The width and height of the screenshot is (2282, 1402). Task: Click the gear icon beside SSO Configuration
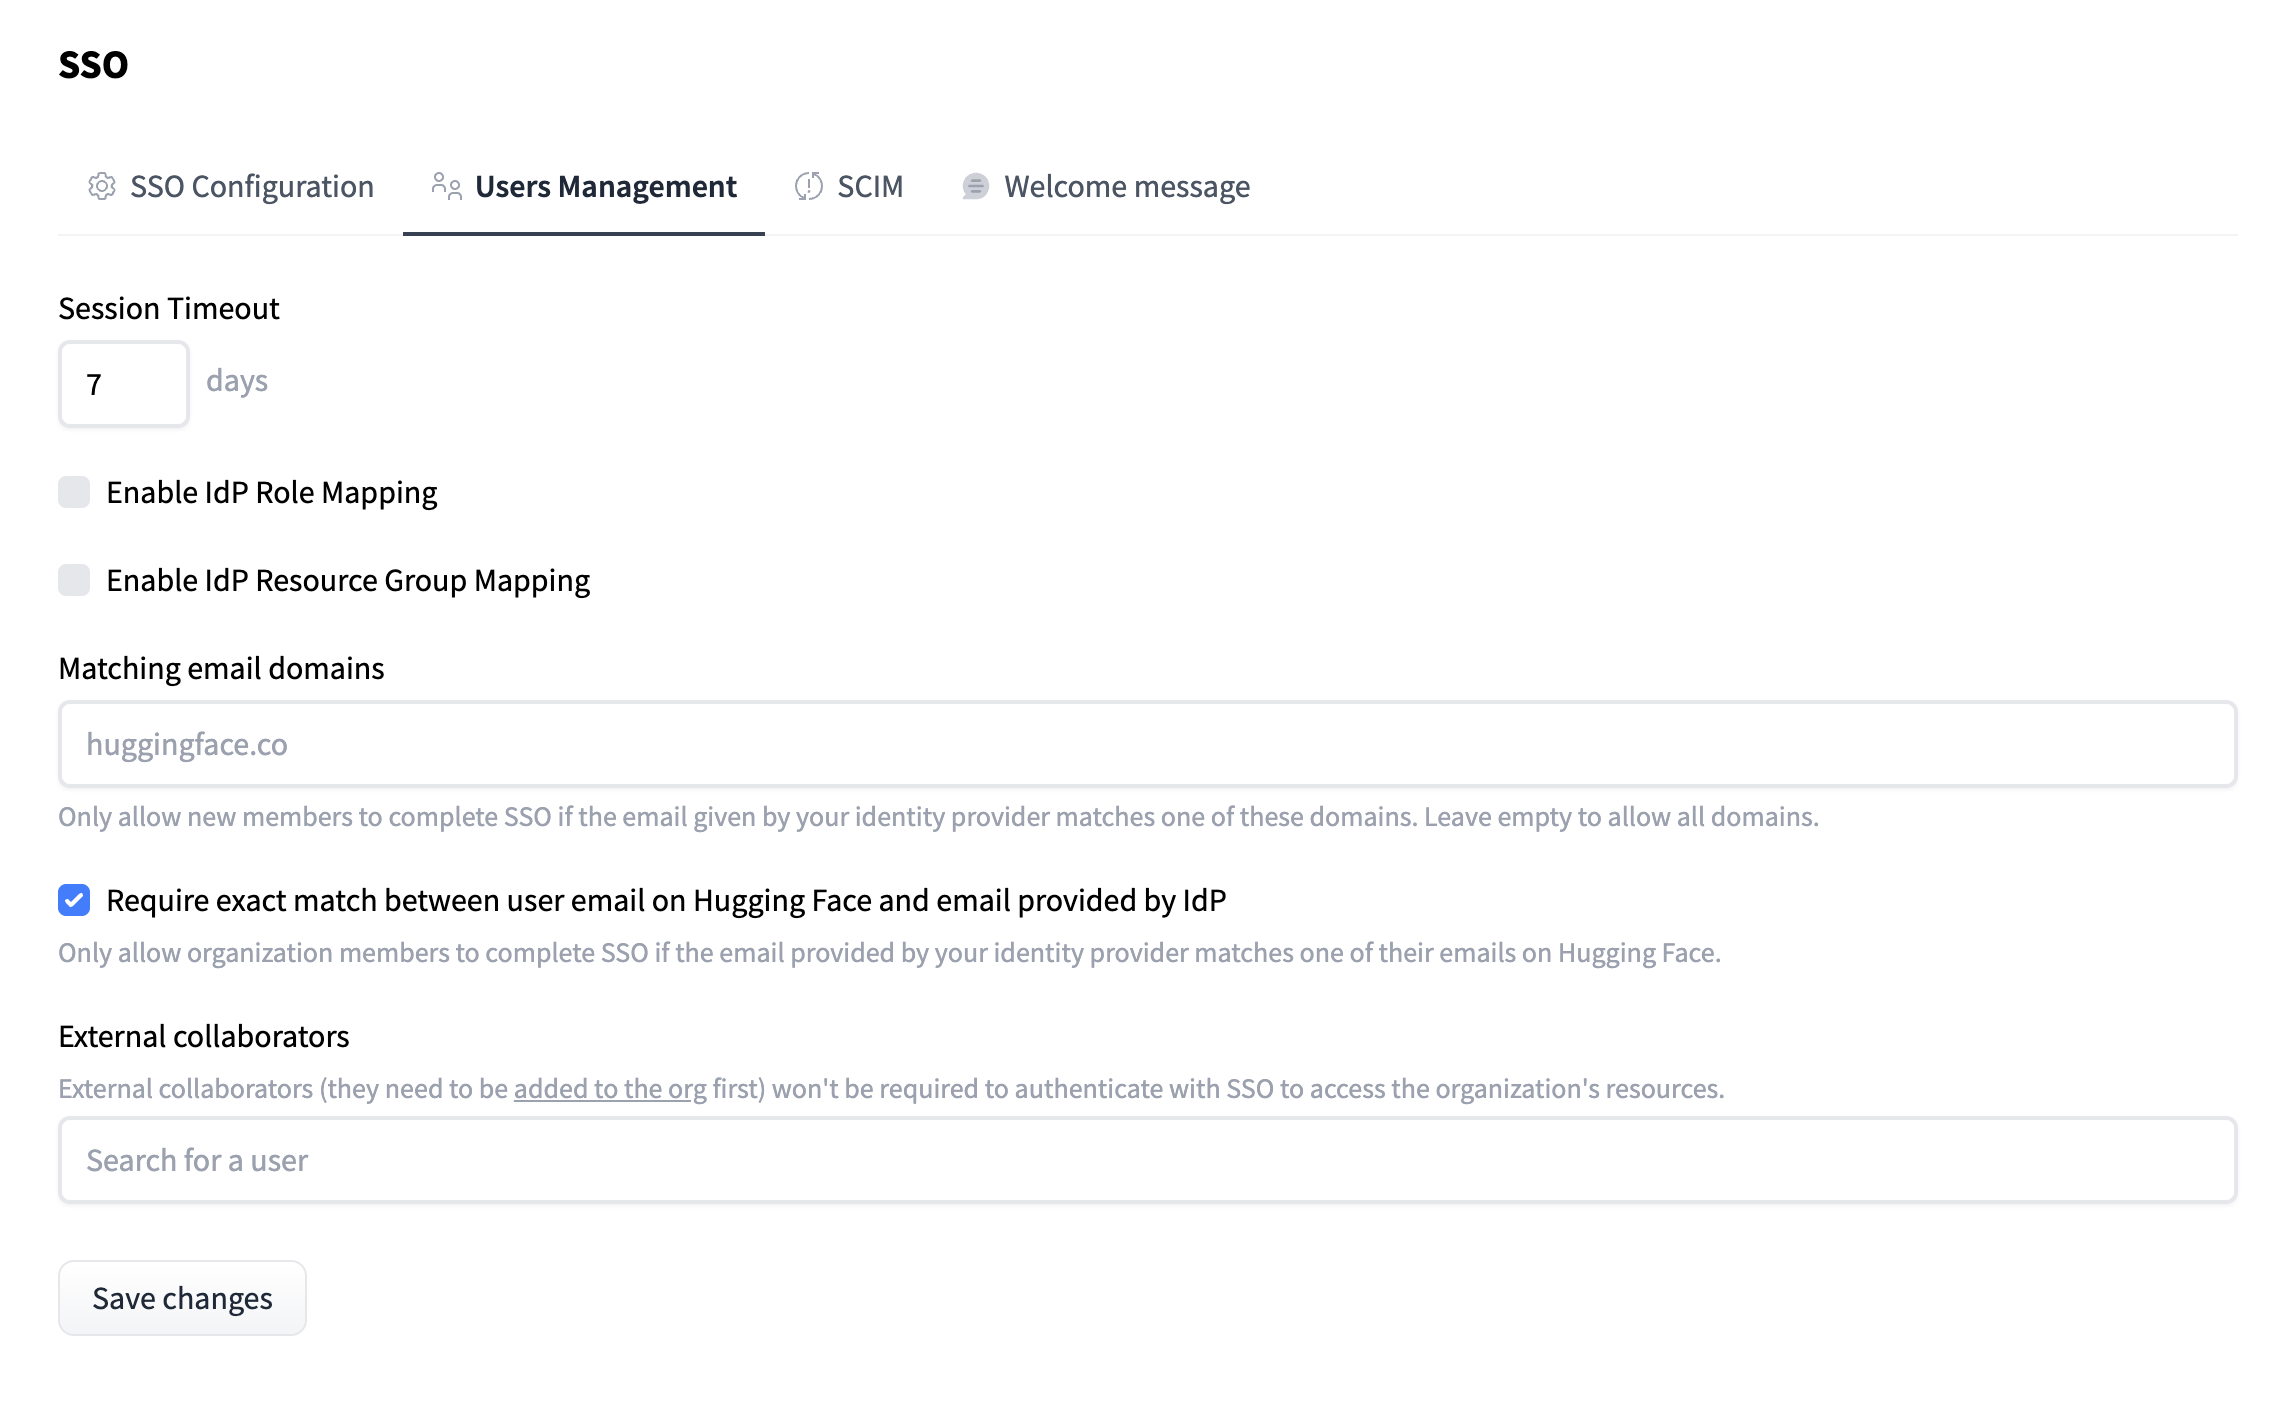coord(101,186)
